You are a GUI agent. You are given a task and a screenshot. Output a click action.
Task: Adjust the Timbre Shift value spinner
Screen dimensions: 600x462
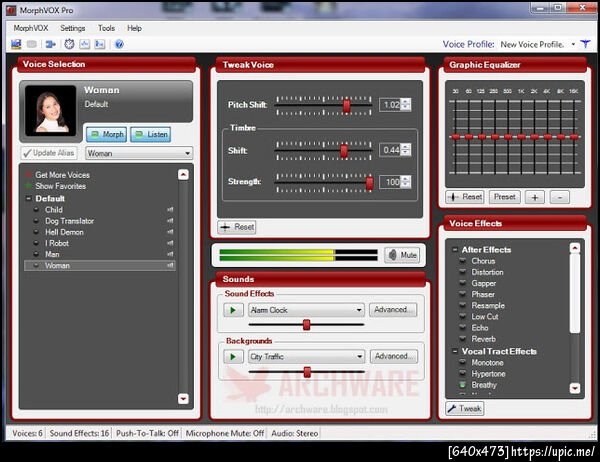click(x=406, y=150)
